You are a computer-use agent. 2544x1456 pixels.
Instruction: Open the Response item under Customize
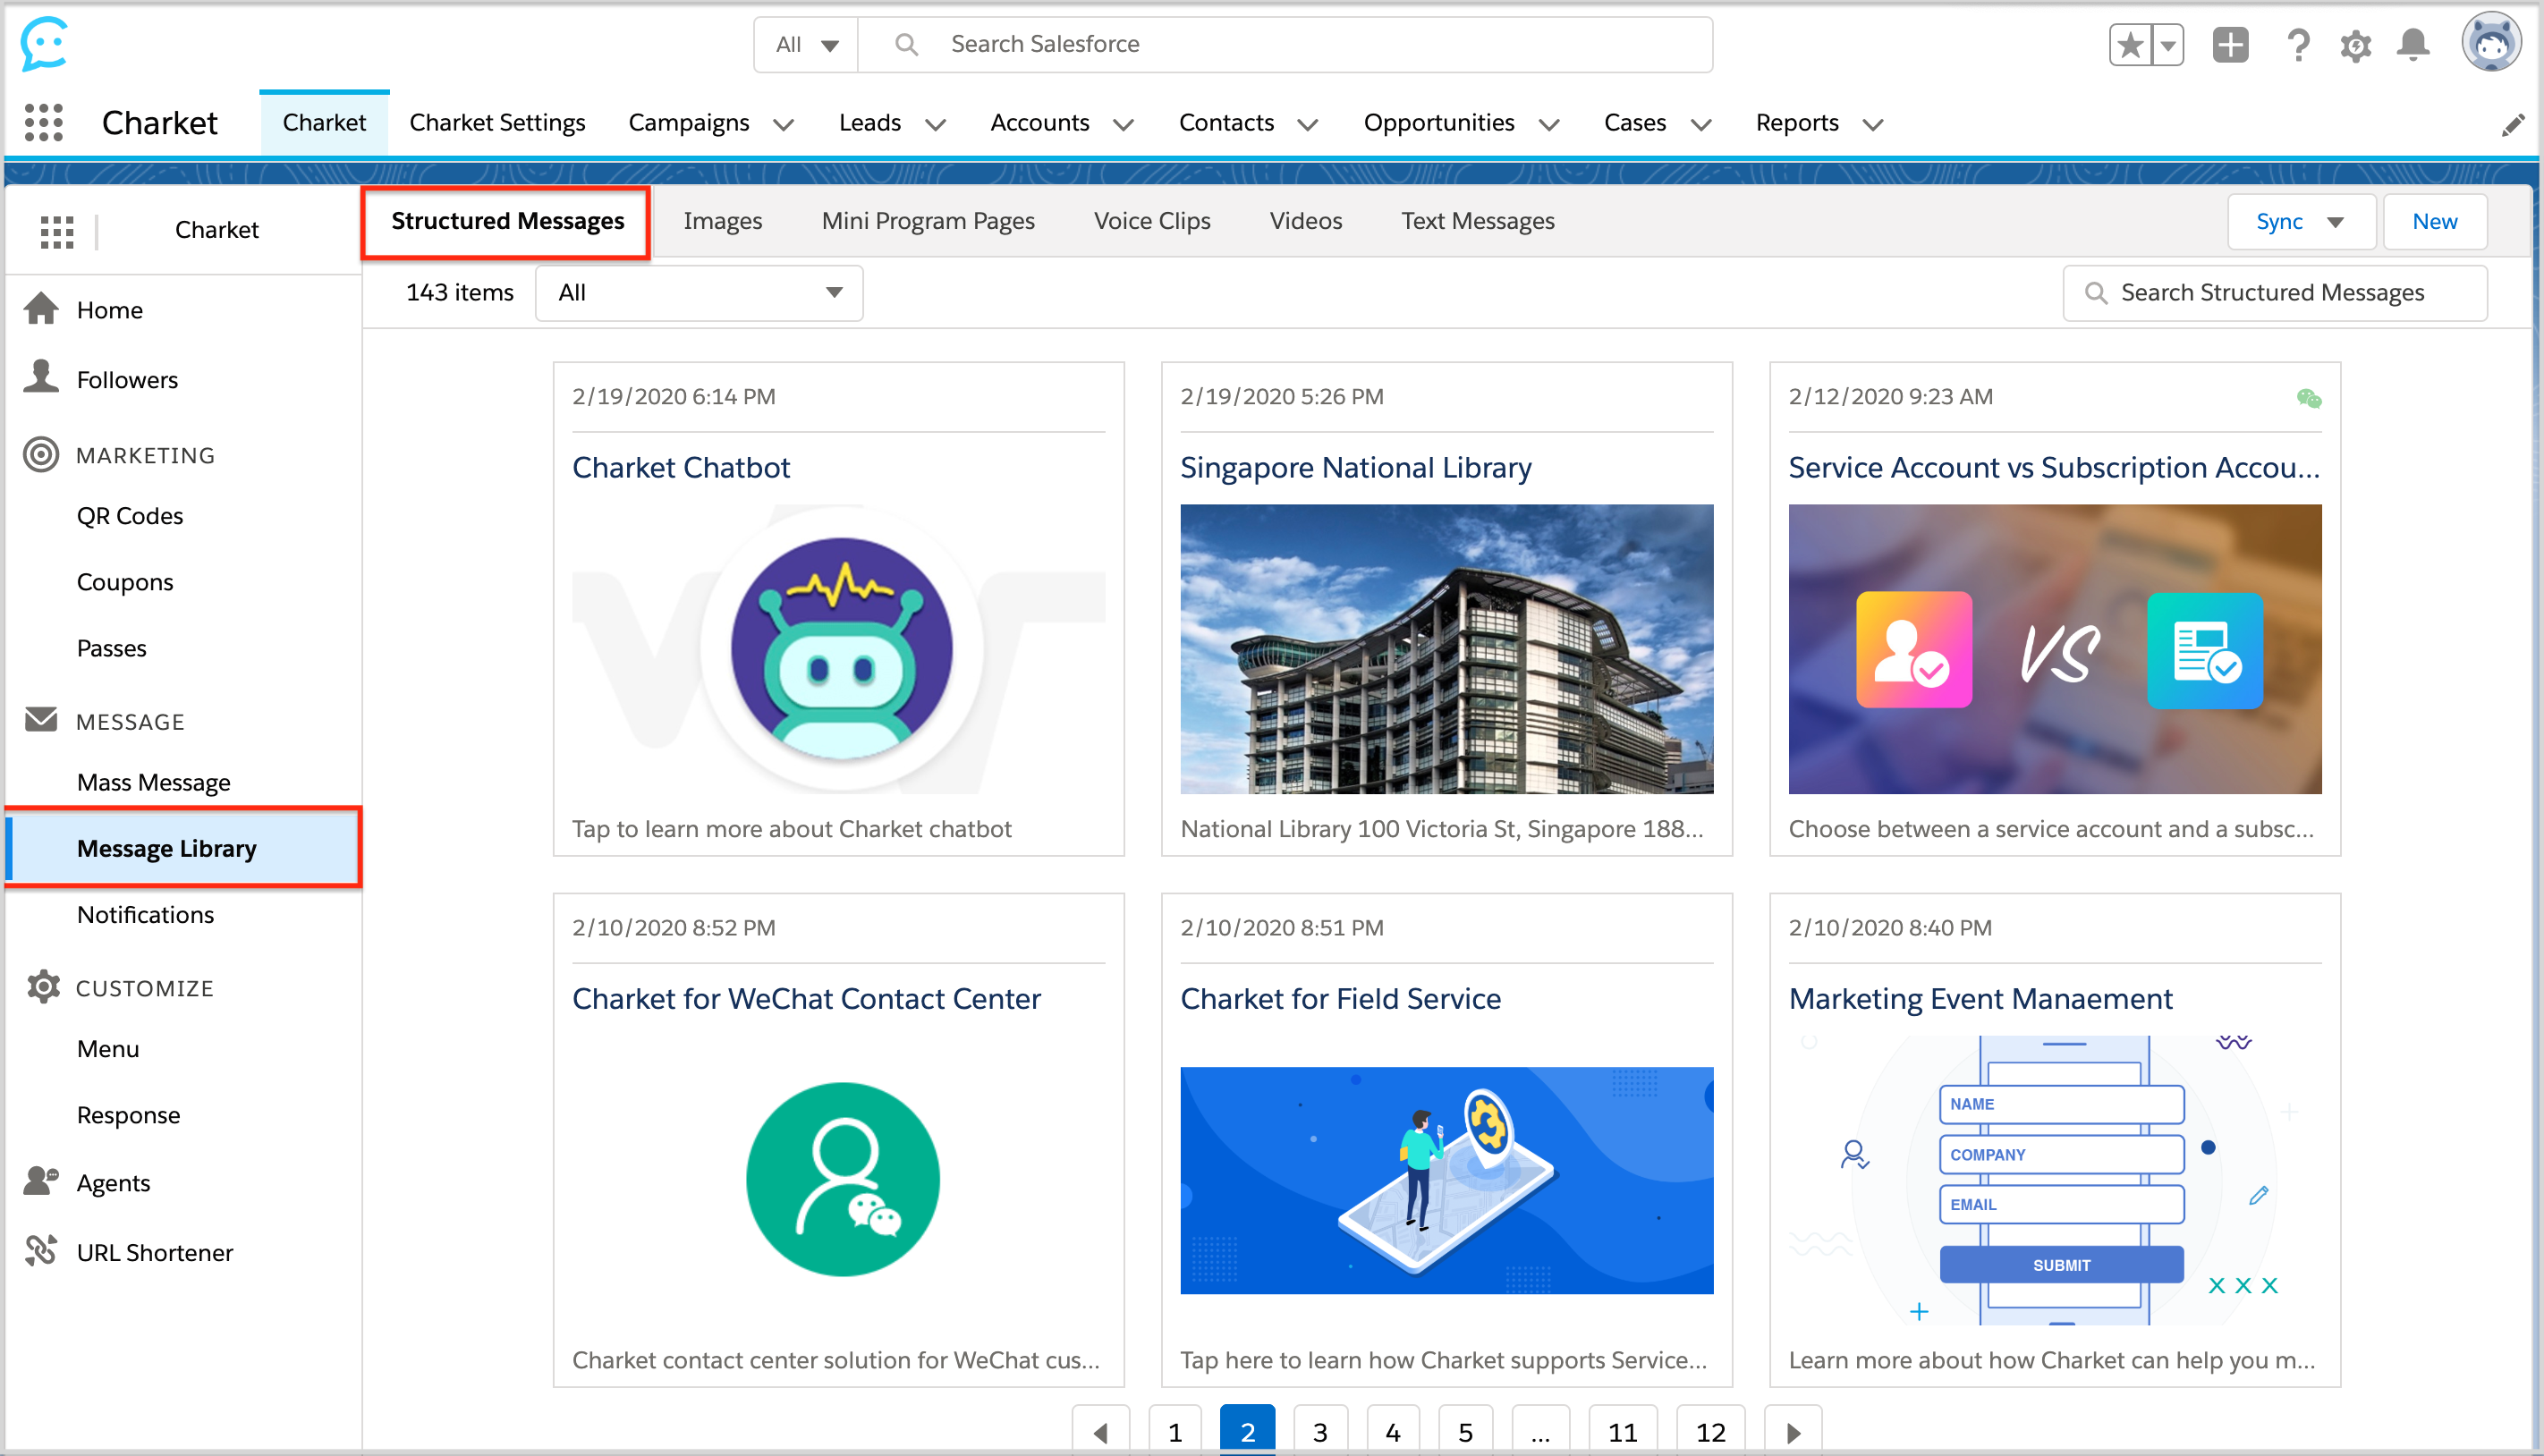tap(128, 1114)
